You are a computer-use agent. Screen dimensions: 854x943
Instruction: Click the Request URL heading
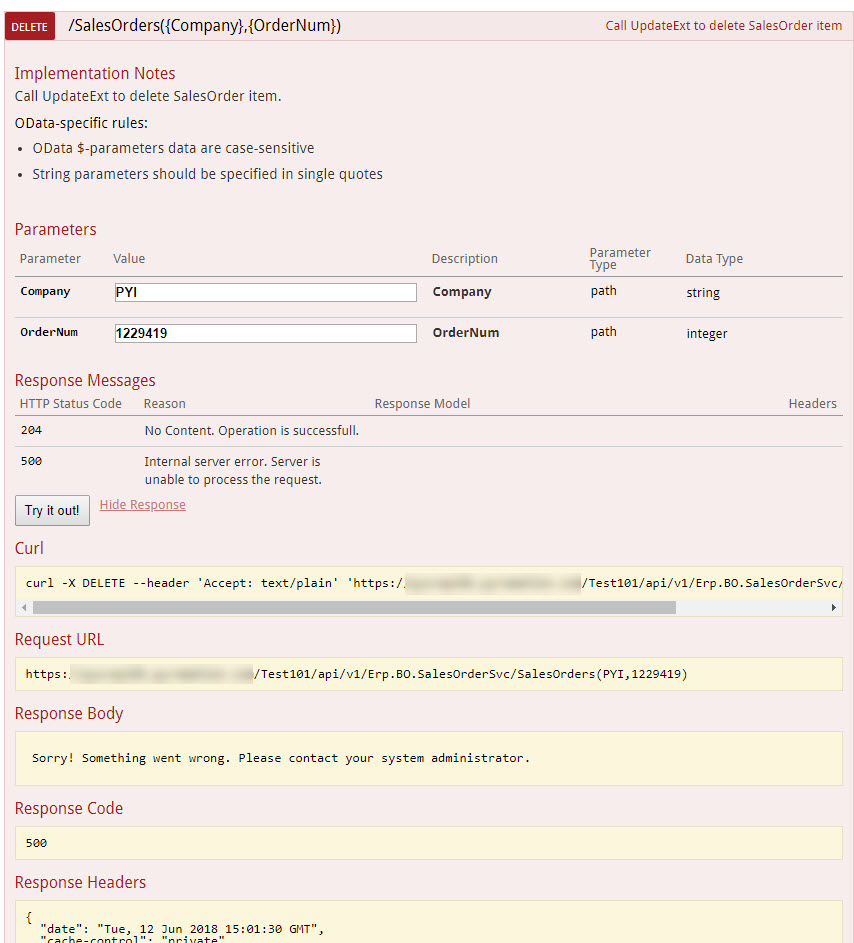point(59,639)
